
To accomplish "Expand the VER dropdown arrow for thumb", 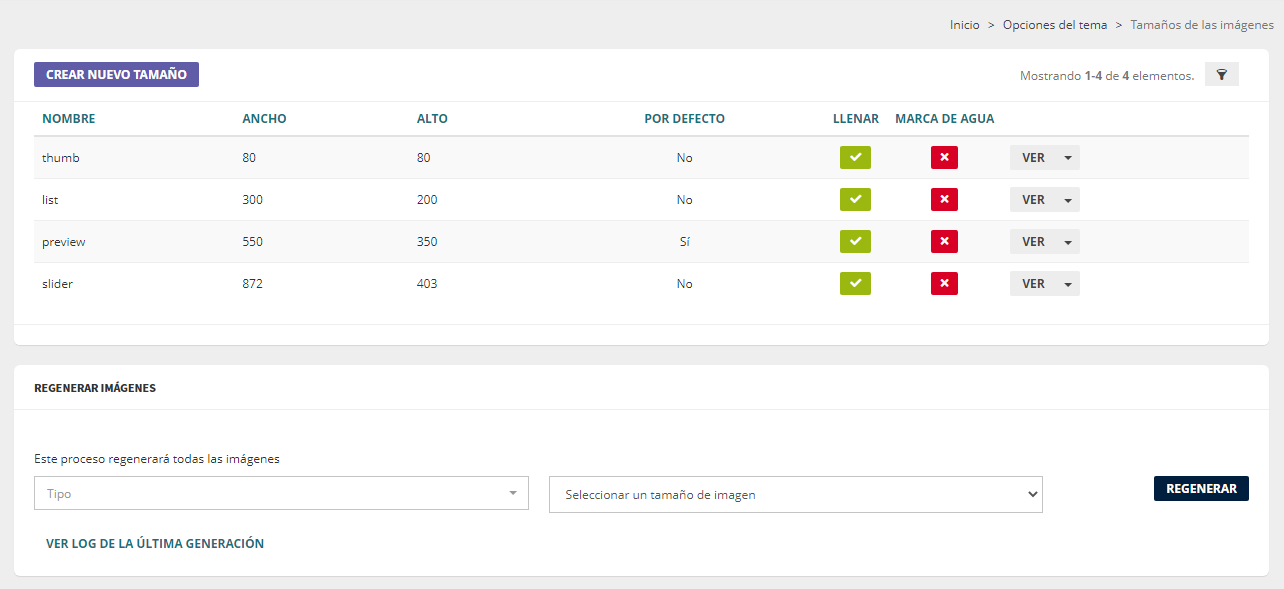I will click(x=1068, y=158).
